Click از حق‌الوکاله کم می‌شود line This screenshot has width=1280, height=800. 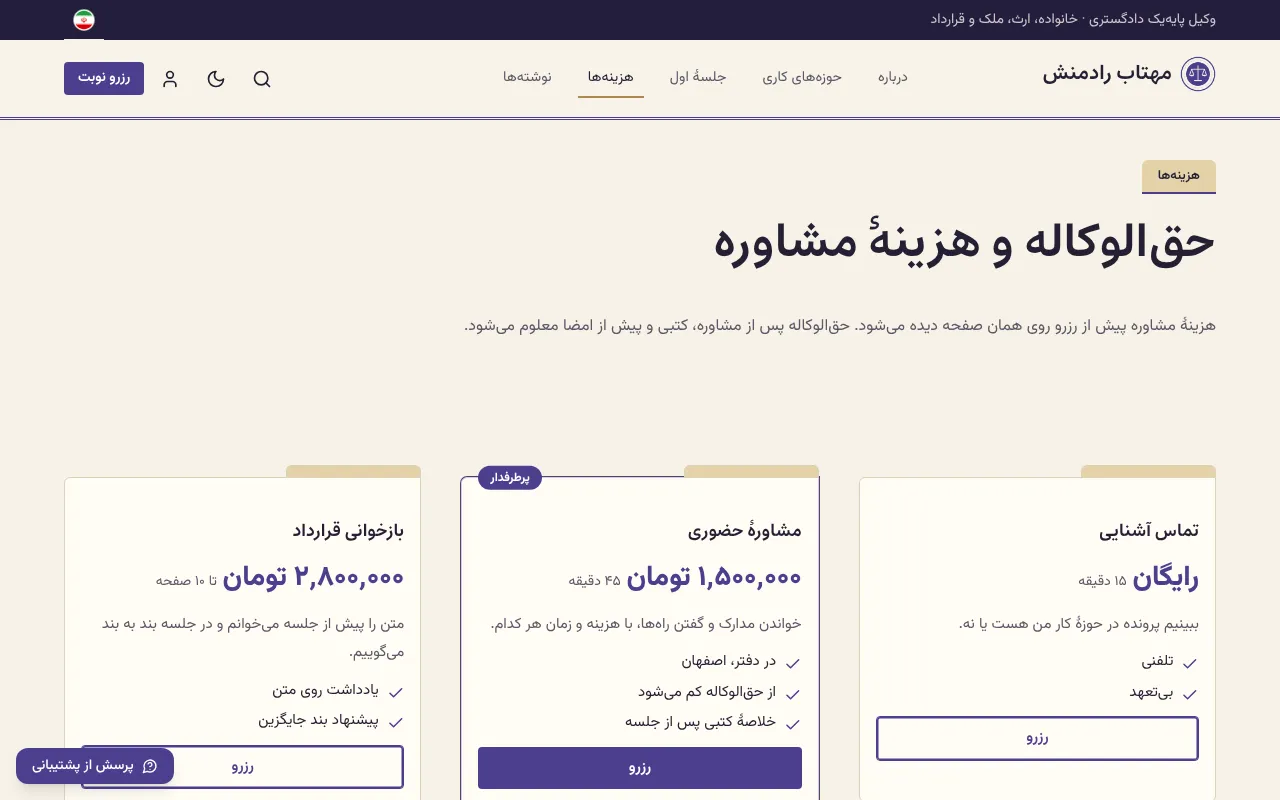tap(707, 692)
